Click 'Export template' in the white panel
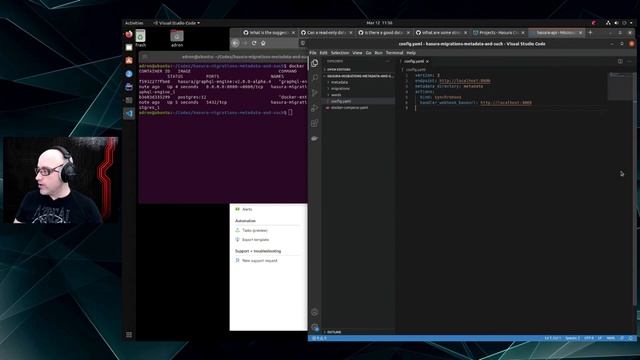The height and width of the screenshot is (360, 640). [256, 240]
